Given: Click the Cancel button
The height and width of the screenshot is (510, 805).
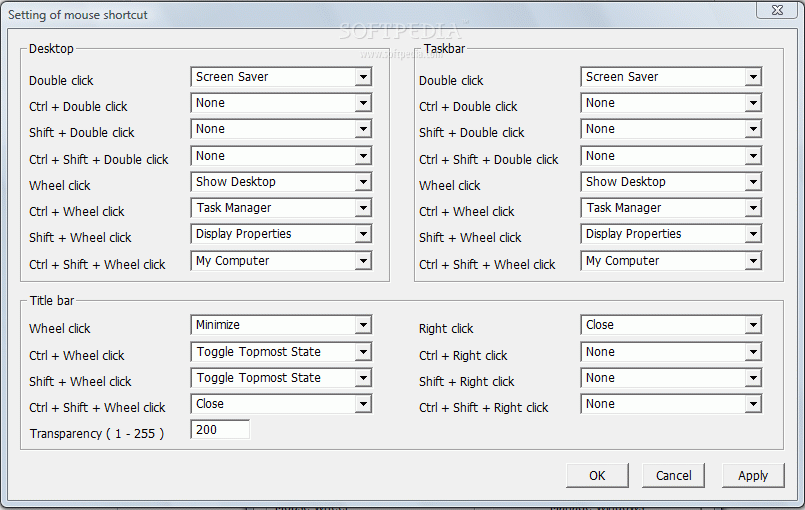Looking at the screenshot, I should (673, 476).
